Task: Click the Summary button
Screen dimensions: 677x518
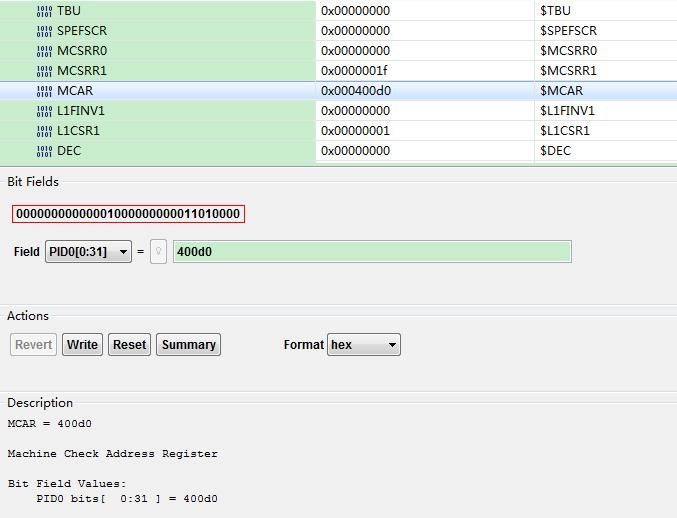Action: [189, 344]
